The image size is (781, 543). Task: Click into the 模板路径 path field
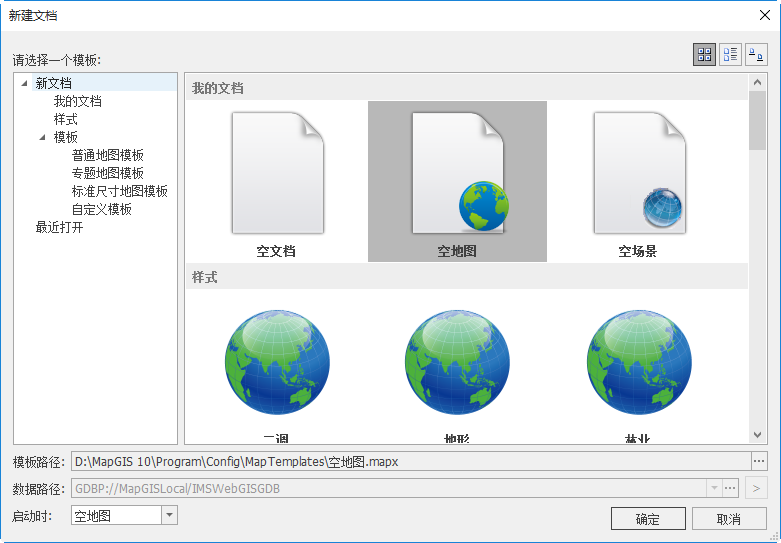tap(410, 461)
